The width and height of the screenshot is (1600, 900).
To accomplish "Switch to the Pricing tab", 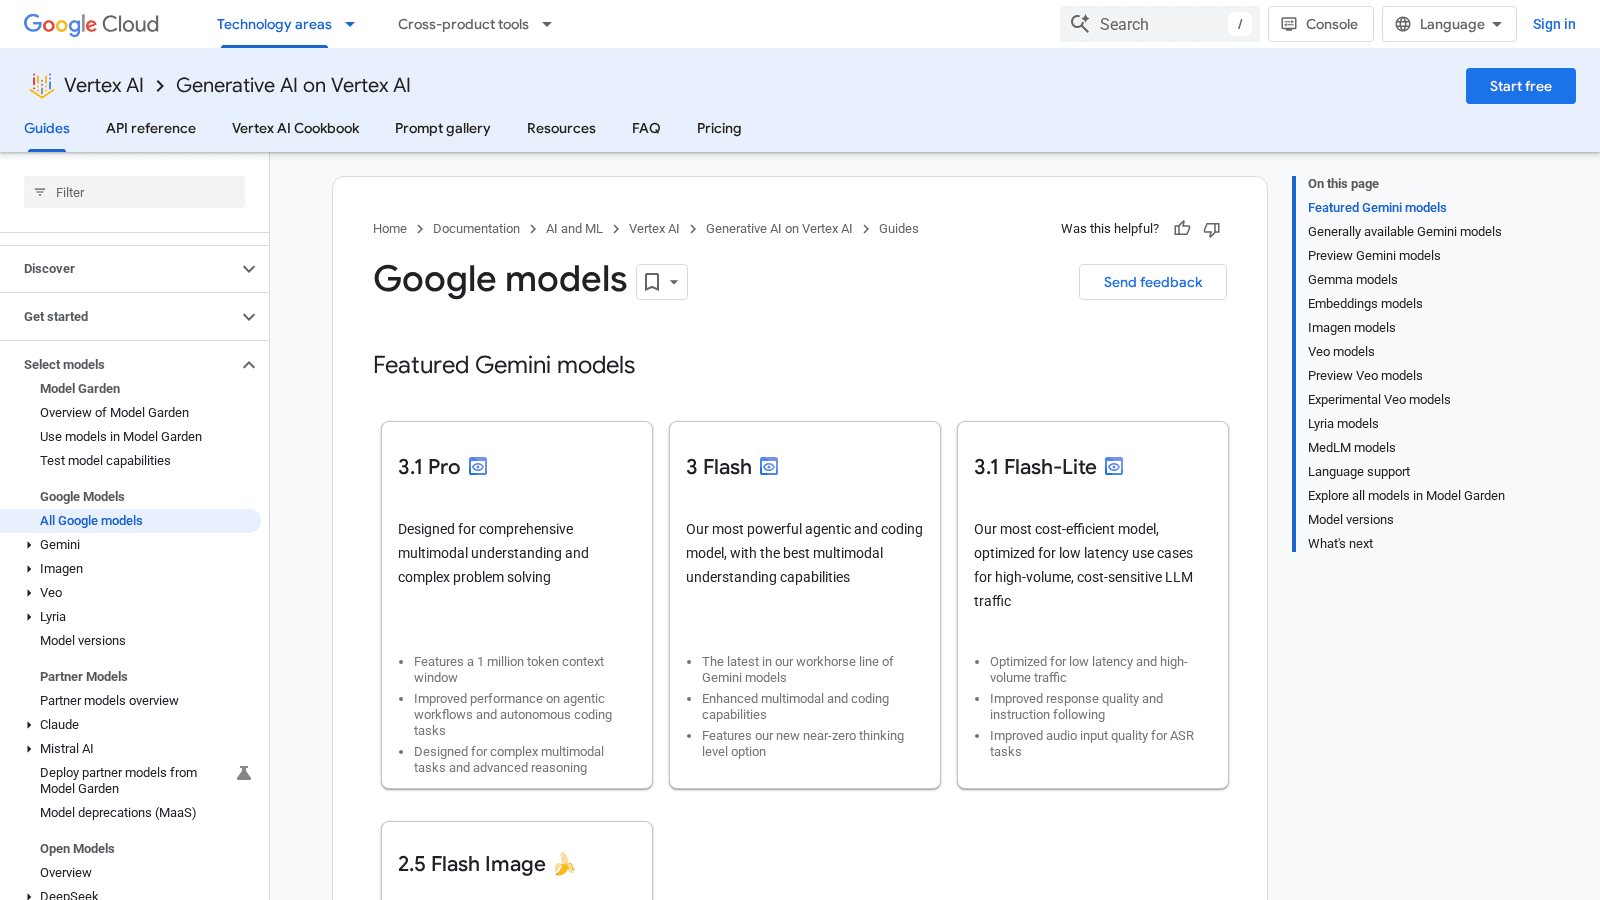I will (718, 128).
